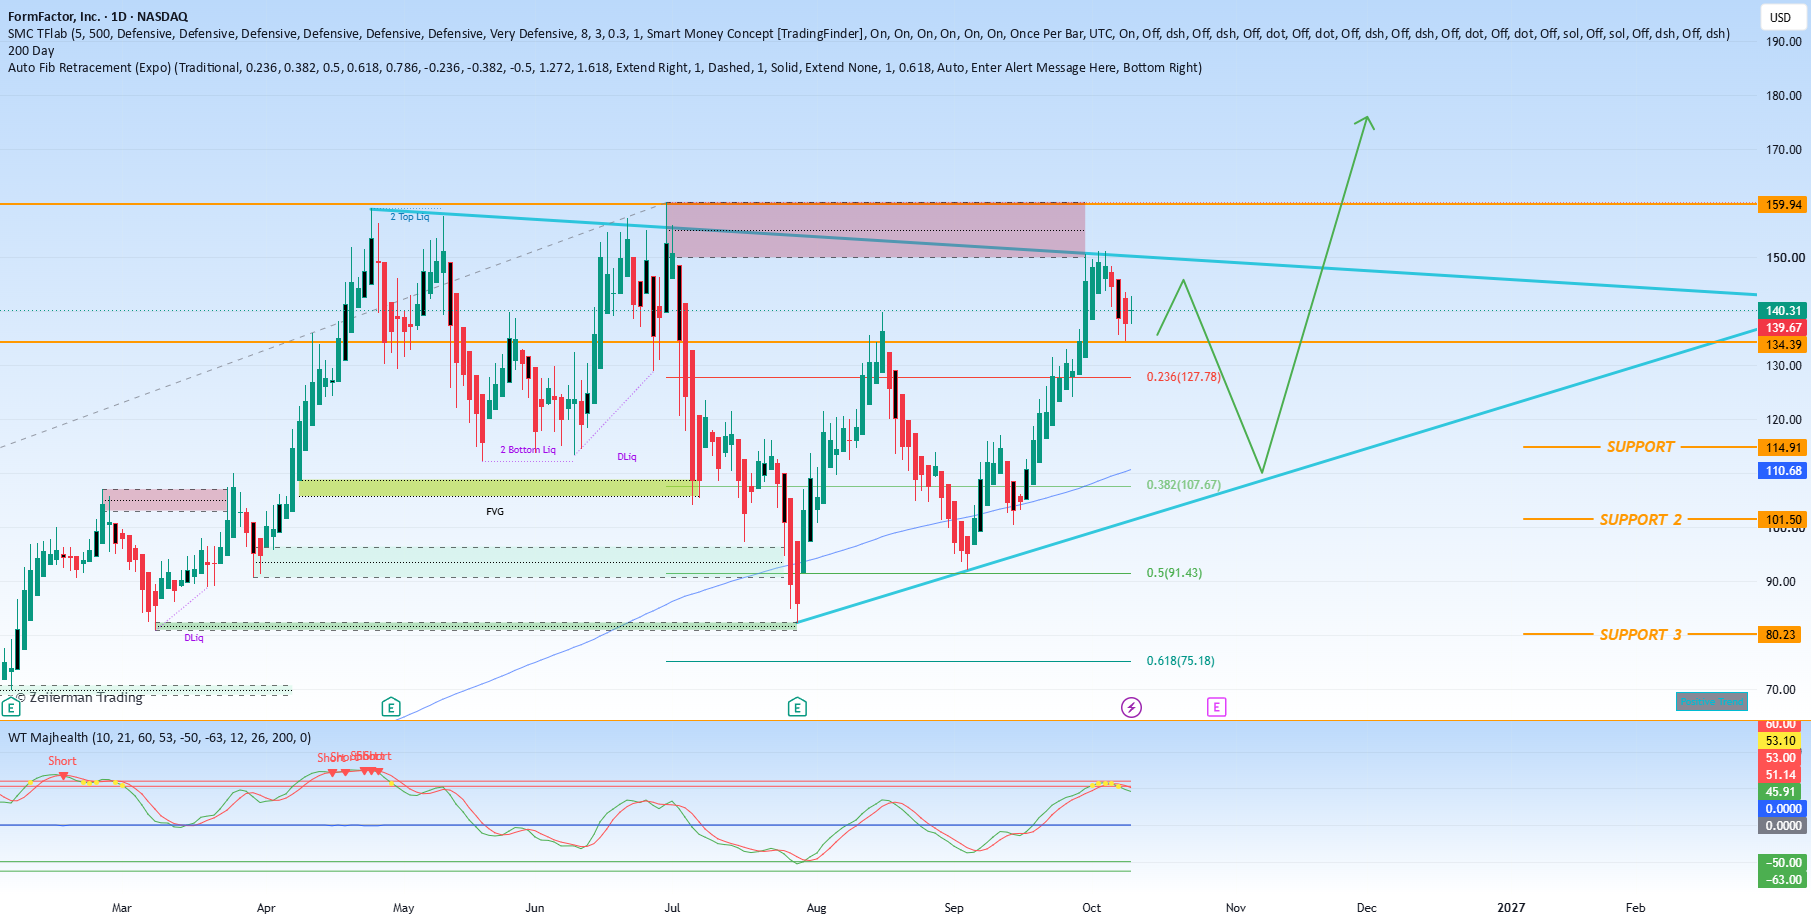This screenshot has height=922, width=1811.
Task: Select the SMC TFlab indicator legend
Action: (x=869, y=33)
